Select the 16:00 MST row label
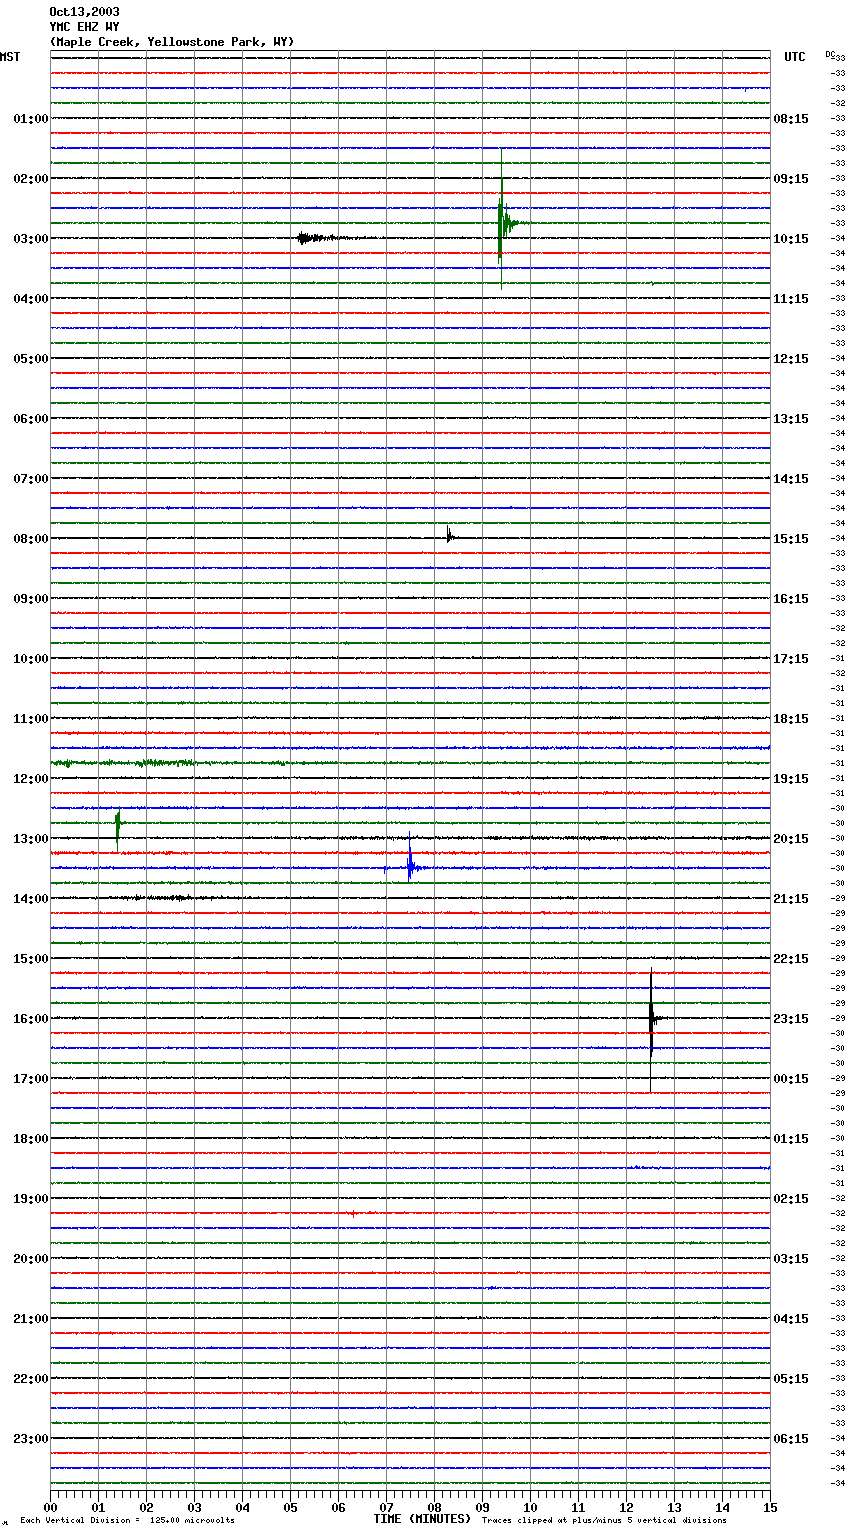The height and width of the screenshot is (1534, 850). (31, 1019)
